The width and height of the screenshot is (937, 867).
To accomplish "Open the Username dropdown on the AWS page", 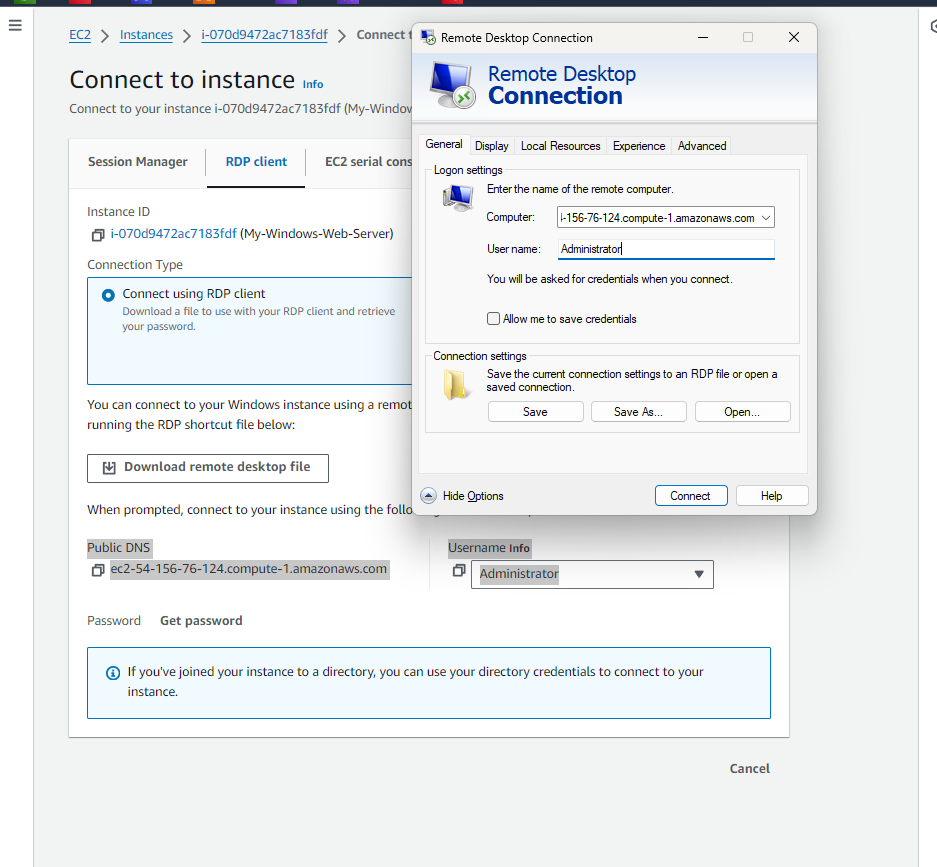I will click(x=698, y=574).
